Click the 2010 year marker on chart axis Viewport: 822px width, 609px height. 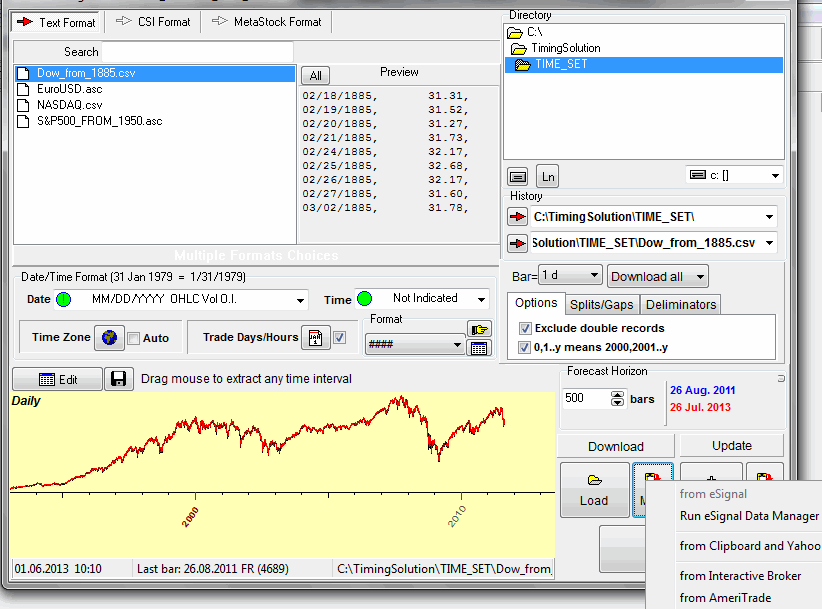(x=456, y=516)
